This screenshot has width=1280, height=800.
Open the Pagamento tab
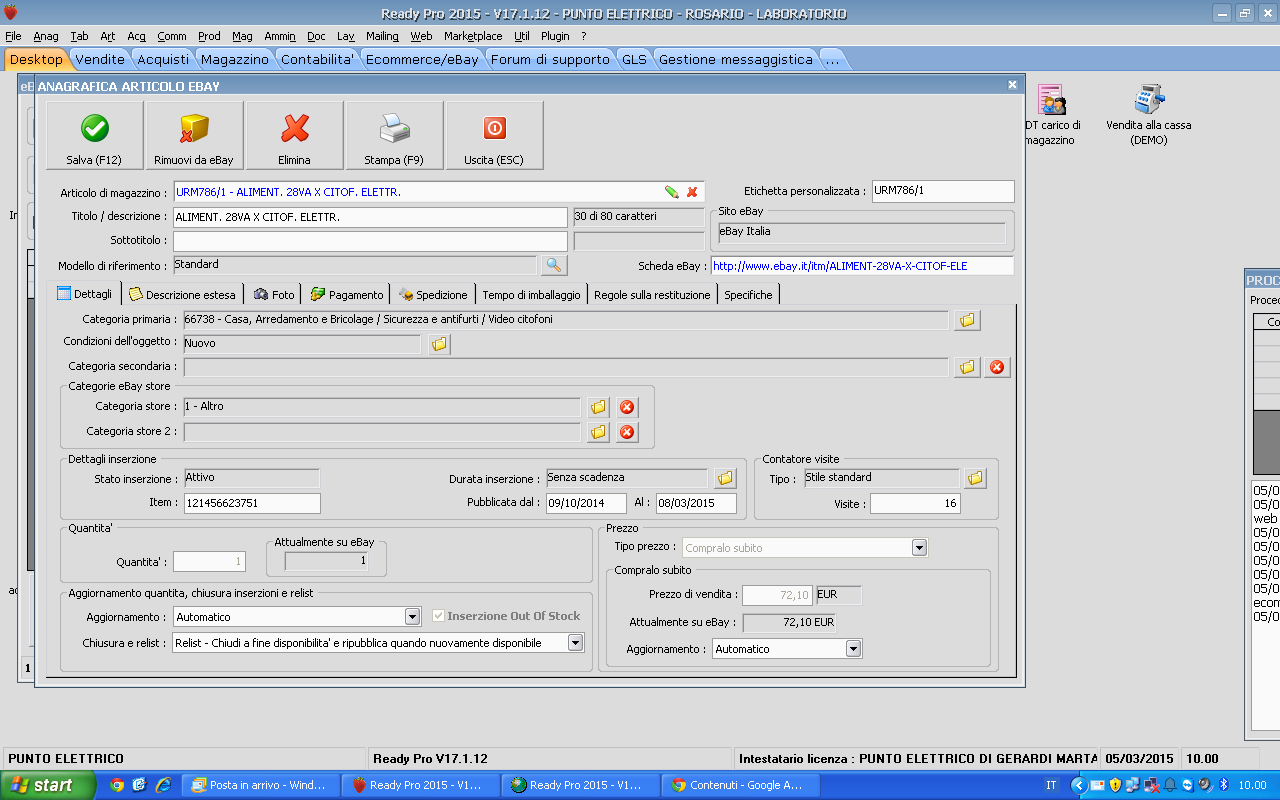347,294
